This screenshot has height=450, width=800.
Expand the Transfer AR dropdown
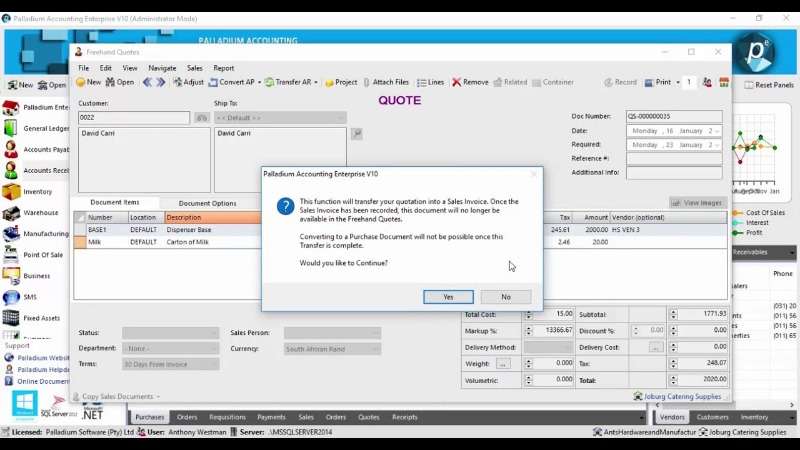coord(316,82)
